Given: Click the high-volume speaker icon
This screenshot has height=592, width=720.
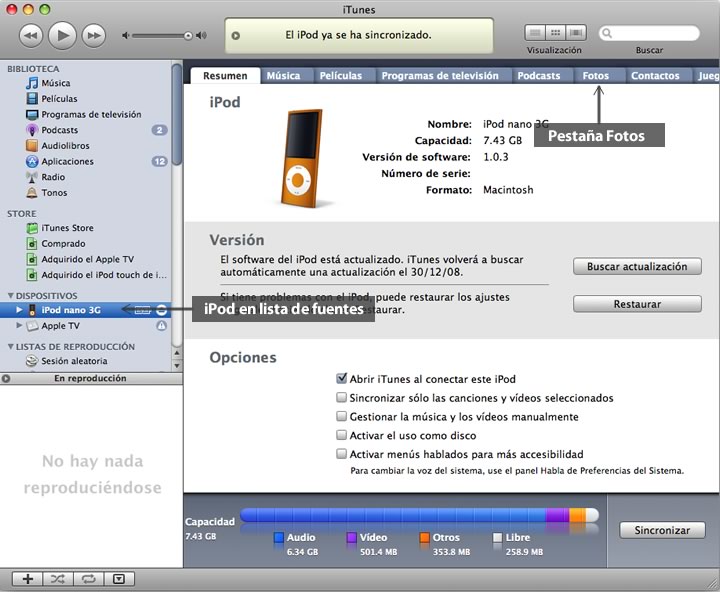Looking at the screenshot, I should tap(202, 35).
